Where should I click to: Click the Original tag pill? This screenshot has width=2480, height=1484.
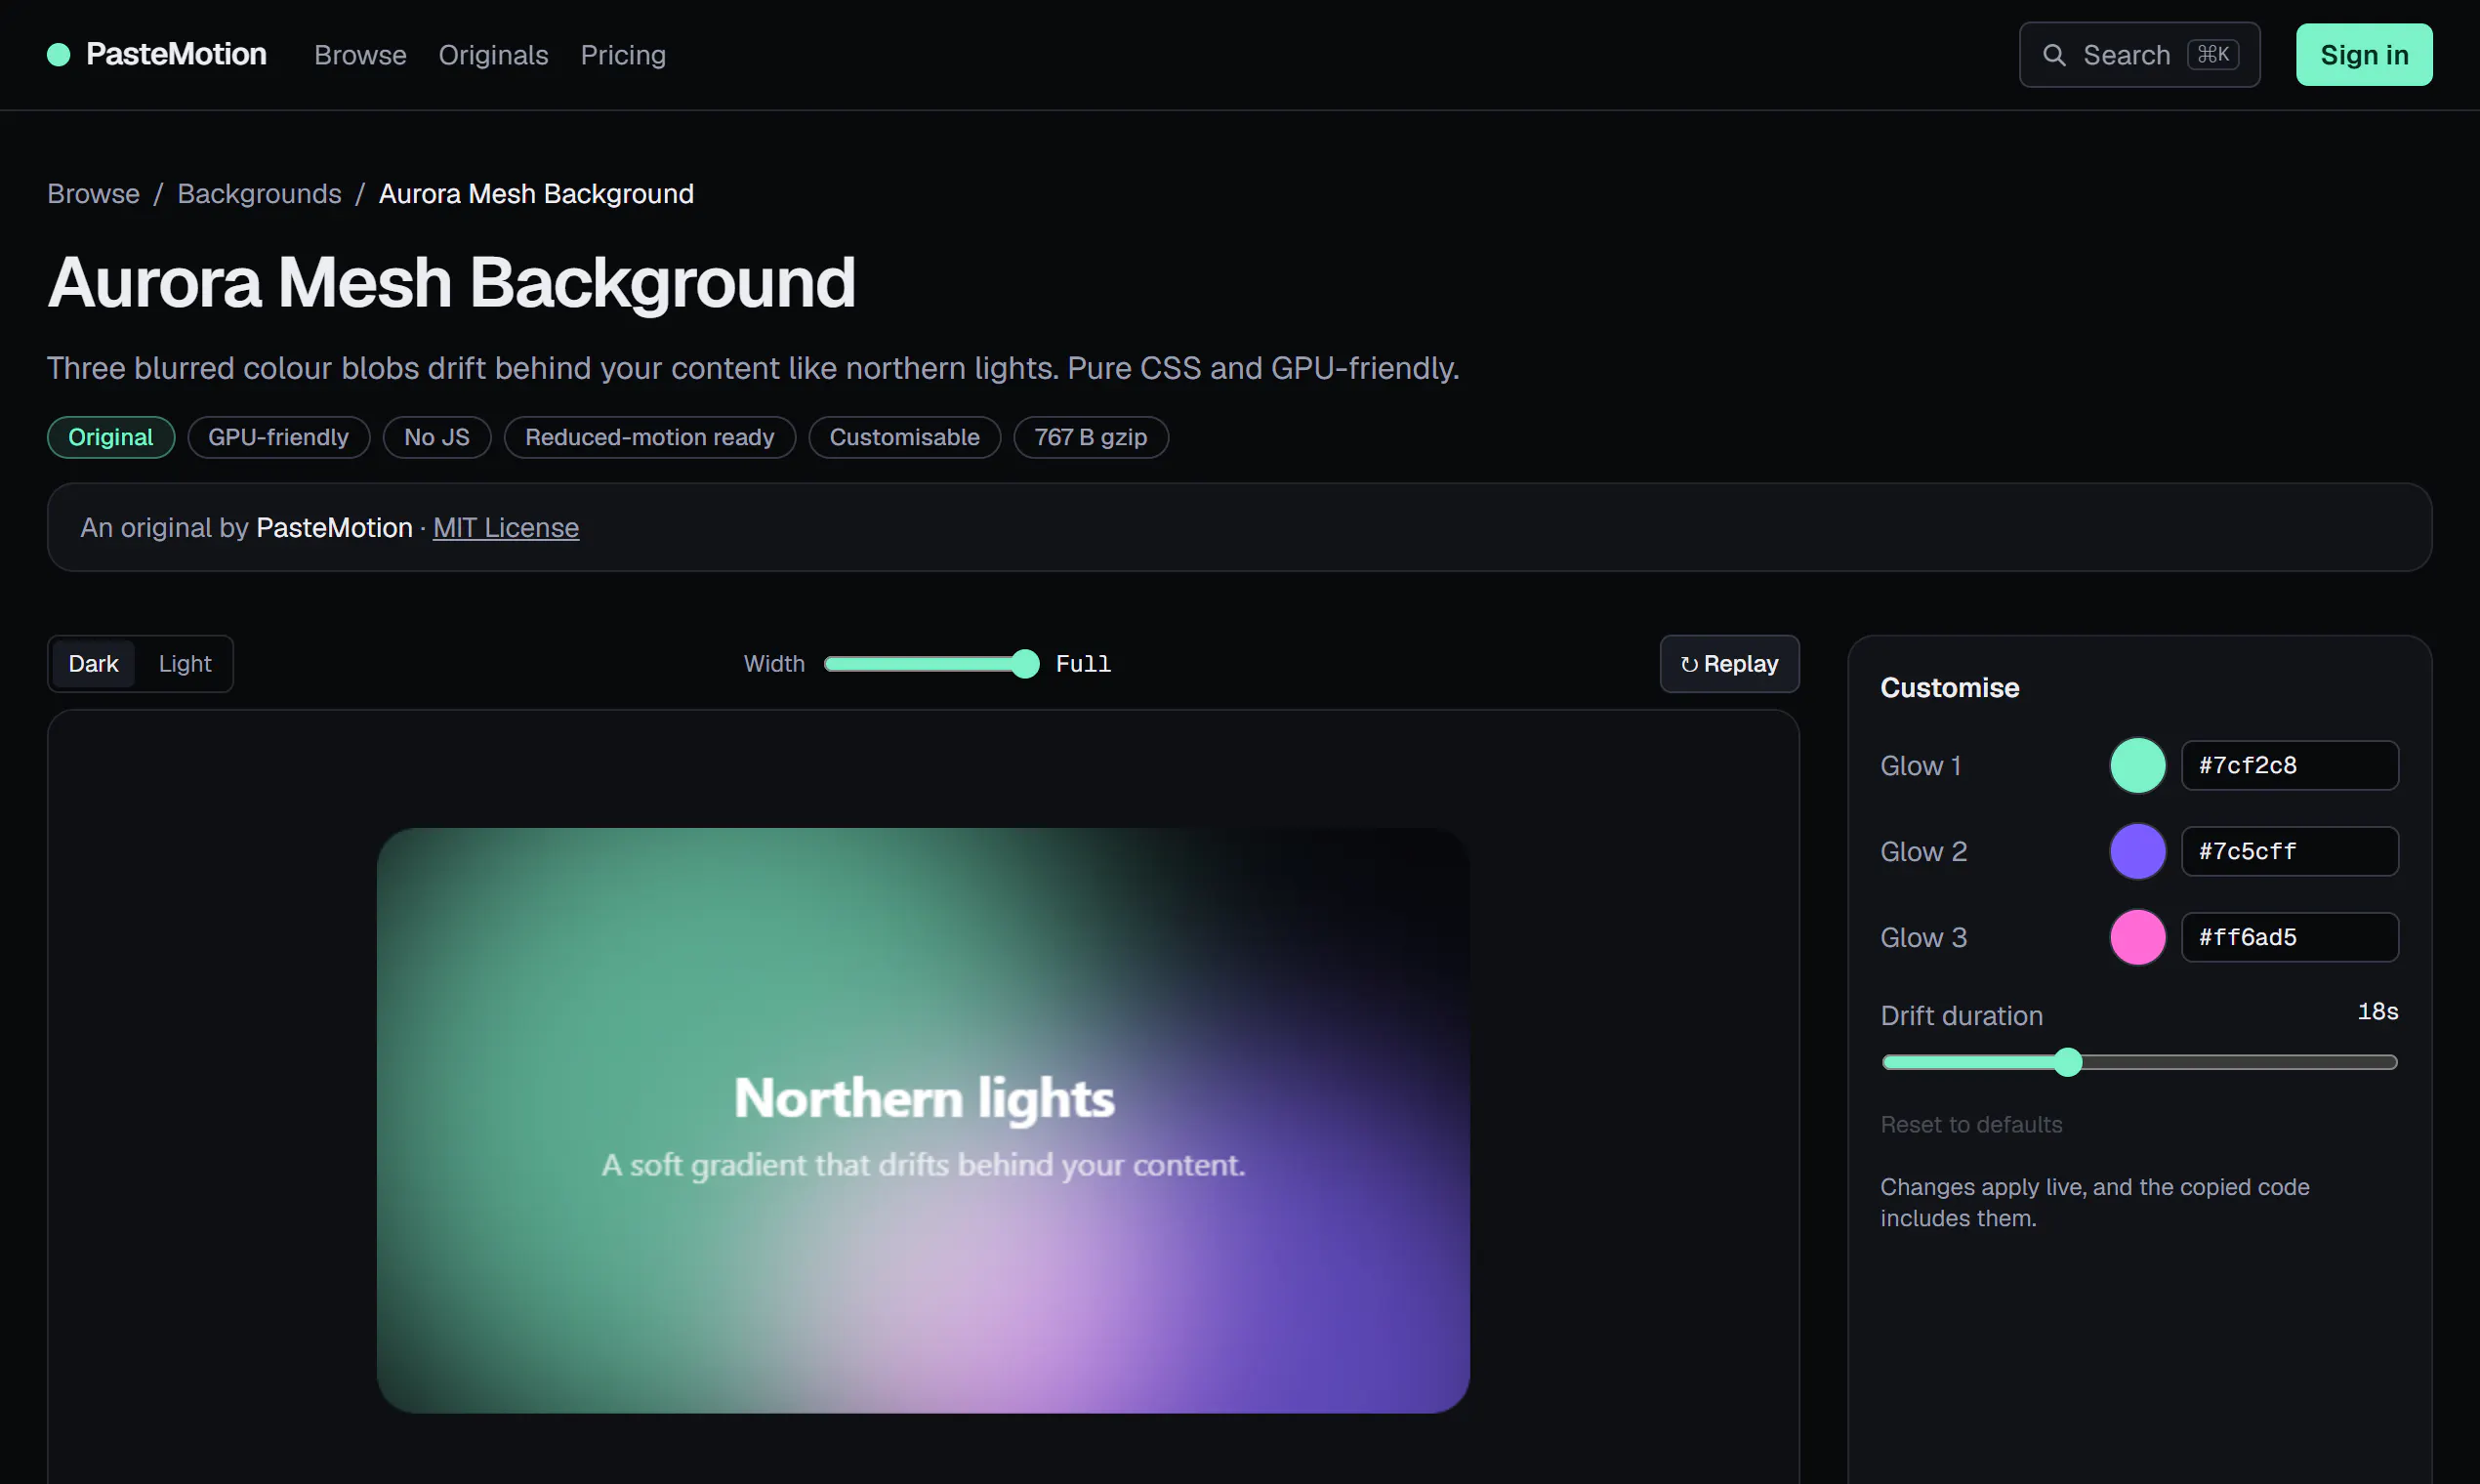pos(111,437)
